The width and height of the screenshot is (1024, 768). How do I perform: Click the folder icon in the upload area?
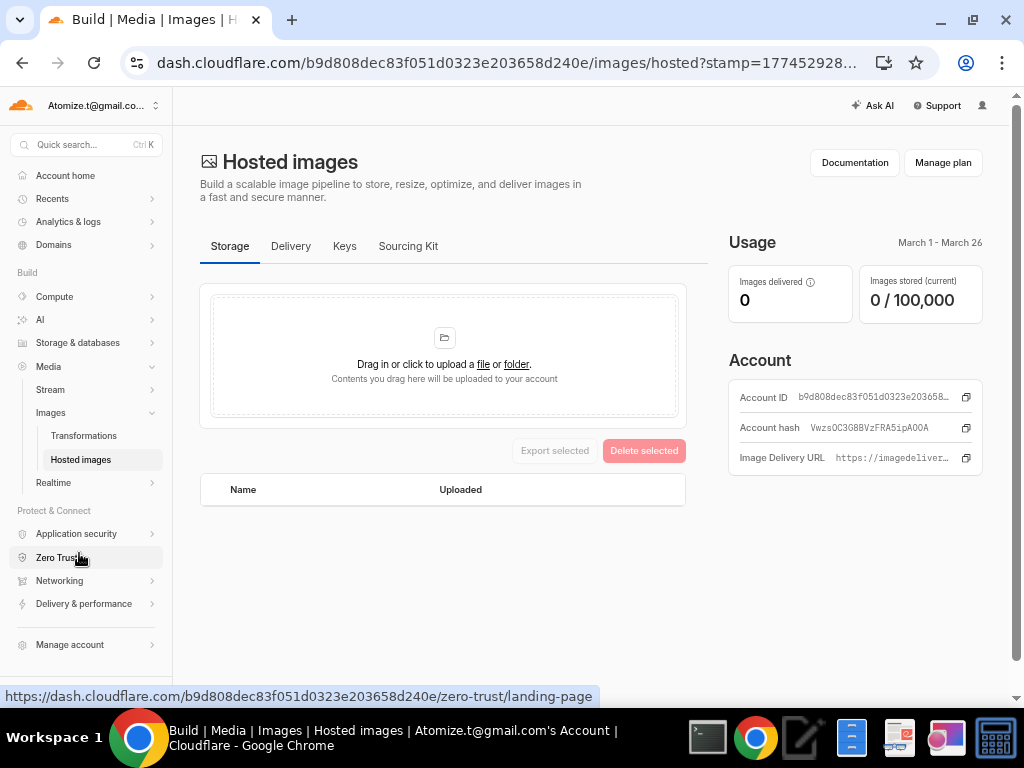point(444,337)
